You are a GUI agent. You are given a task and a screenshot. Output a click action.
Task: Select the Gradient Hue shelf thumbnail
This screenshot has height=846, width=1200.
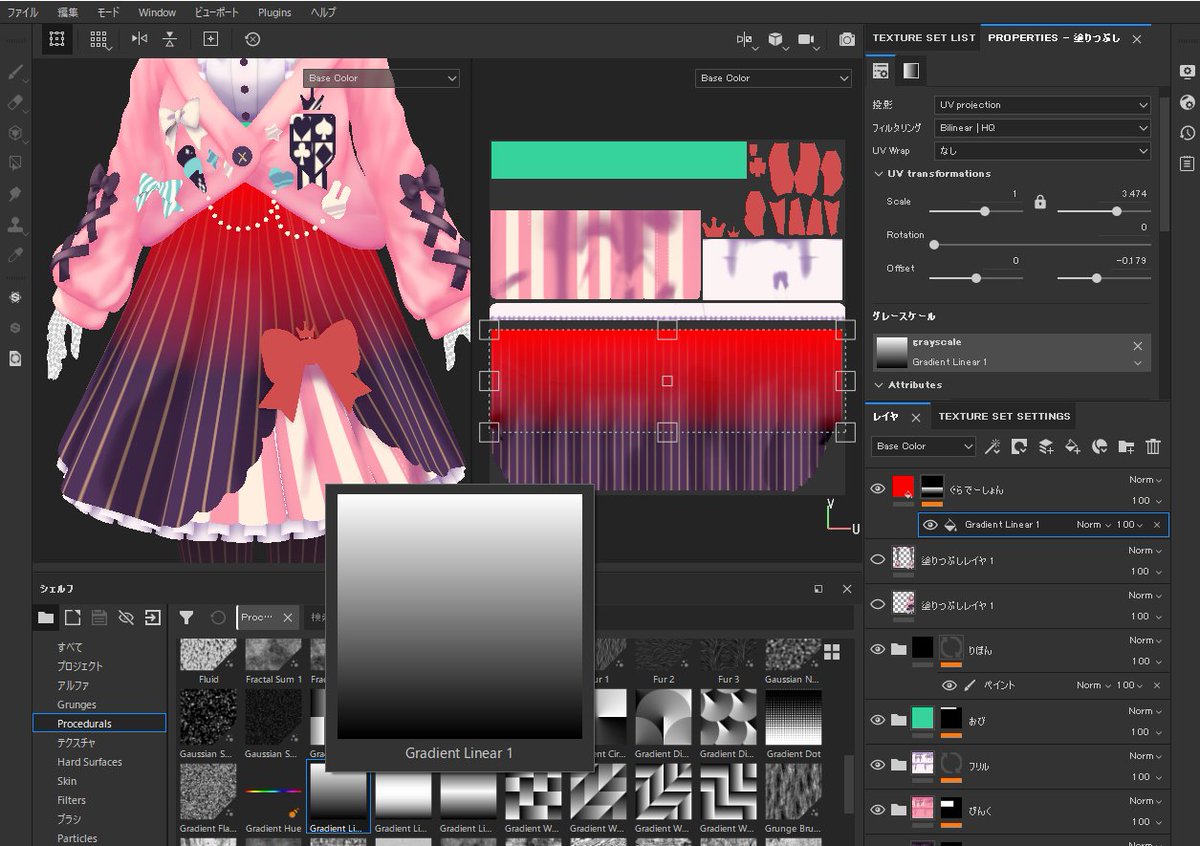pyautogui.click(x=273, y=792)
